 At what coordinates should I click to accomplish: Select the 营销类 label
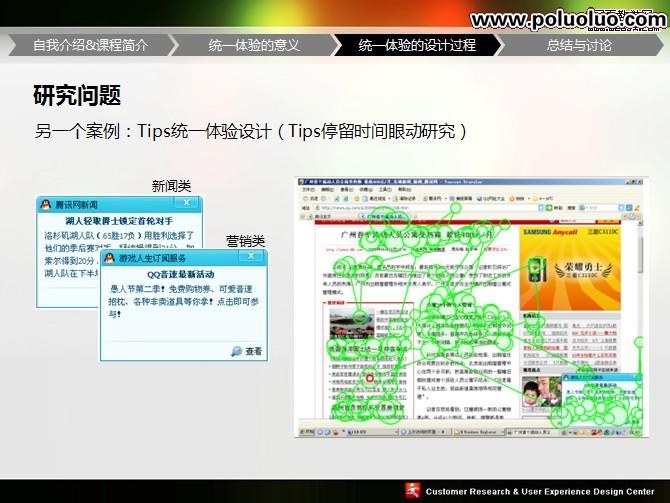click(x=246, y=241)
